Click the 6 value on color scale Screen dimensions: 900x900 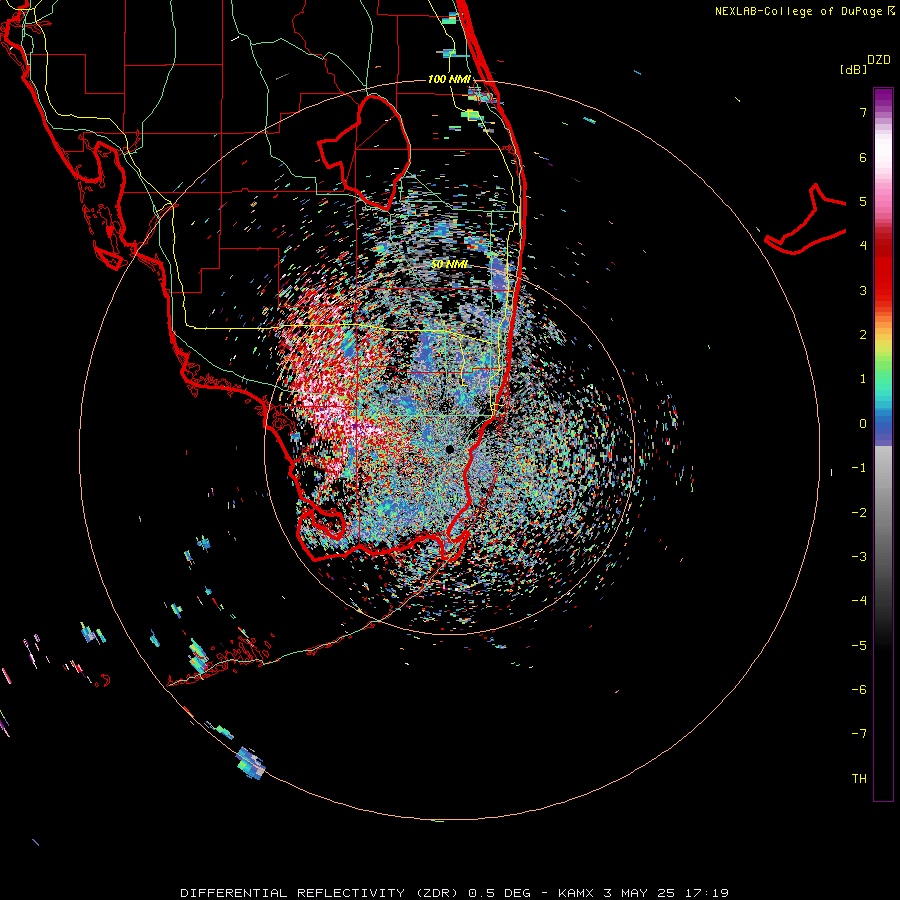tap(863, 157)
